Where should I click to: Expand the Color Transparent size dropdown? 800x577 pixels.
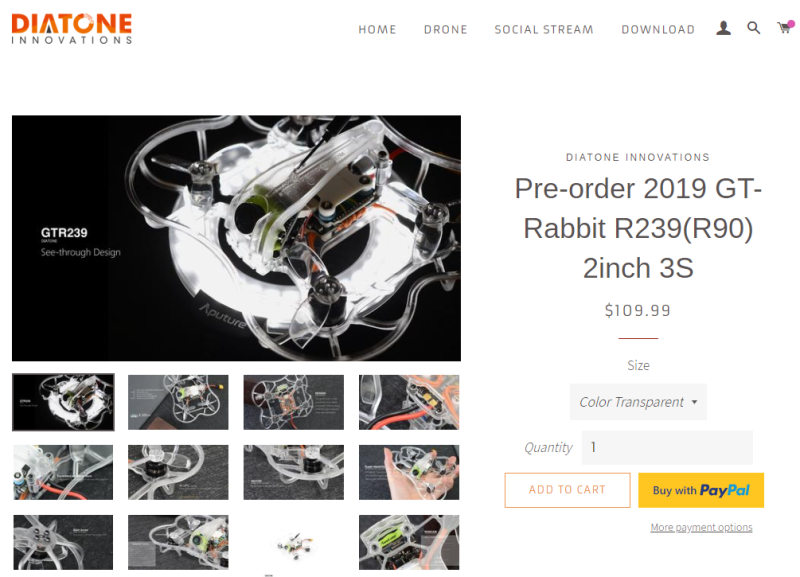pyautogui.click(x=638, y=402)
